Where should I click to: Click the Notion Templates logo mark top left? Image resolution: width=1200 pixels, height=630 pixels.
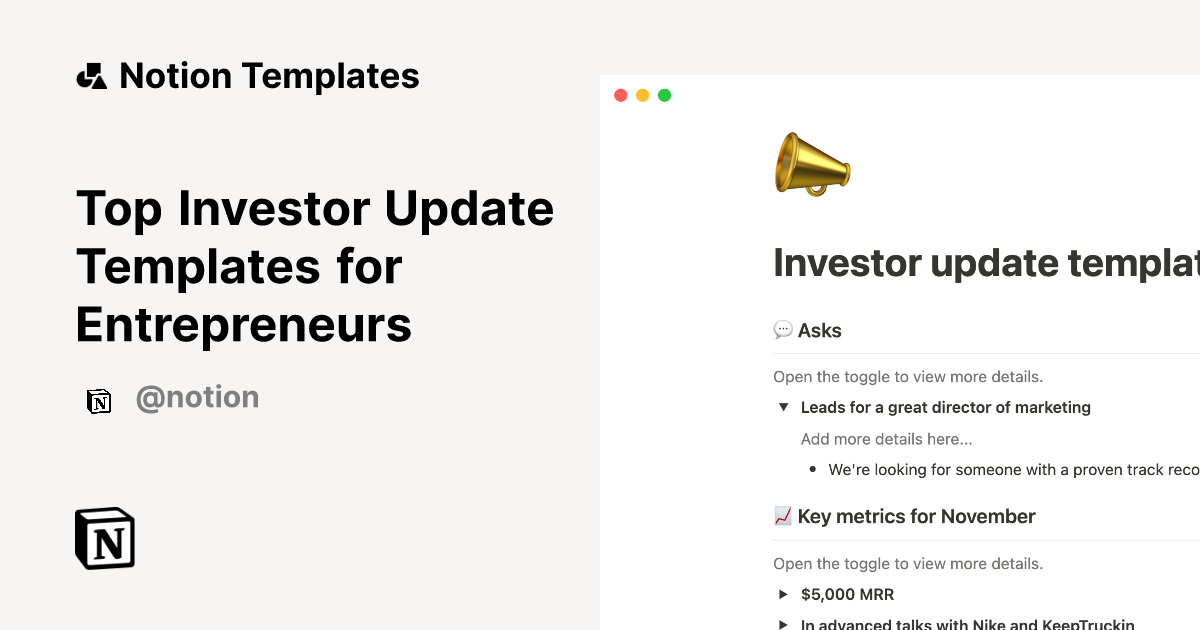[x=91, y=75]
